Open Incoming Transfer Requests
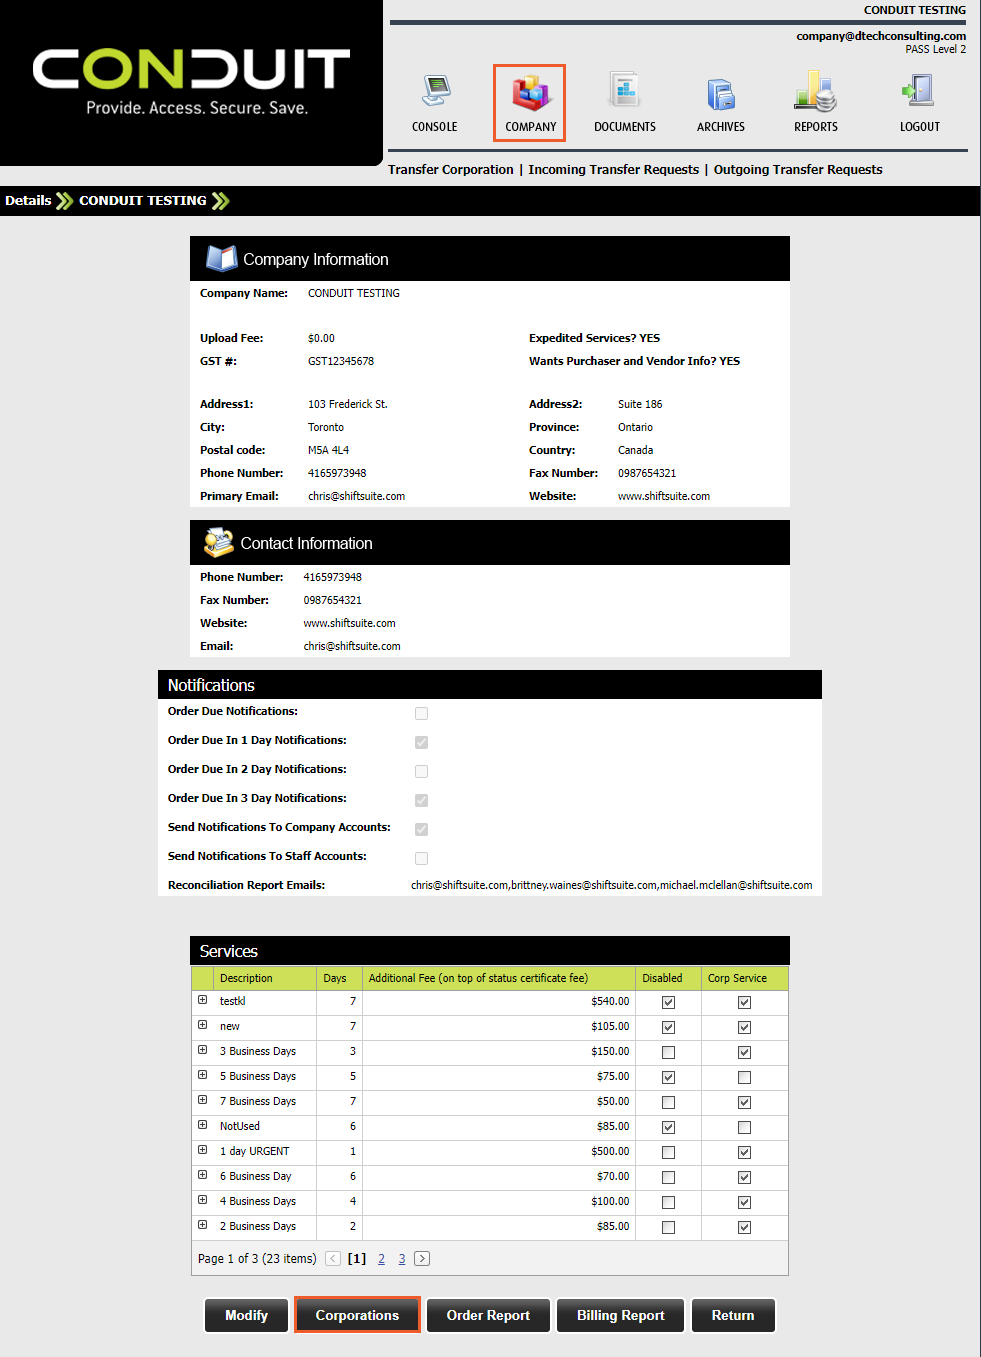Viewport: 981px width, 1357px height. tap(614, 170)
